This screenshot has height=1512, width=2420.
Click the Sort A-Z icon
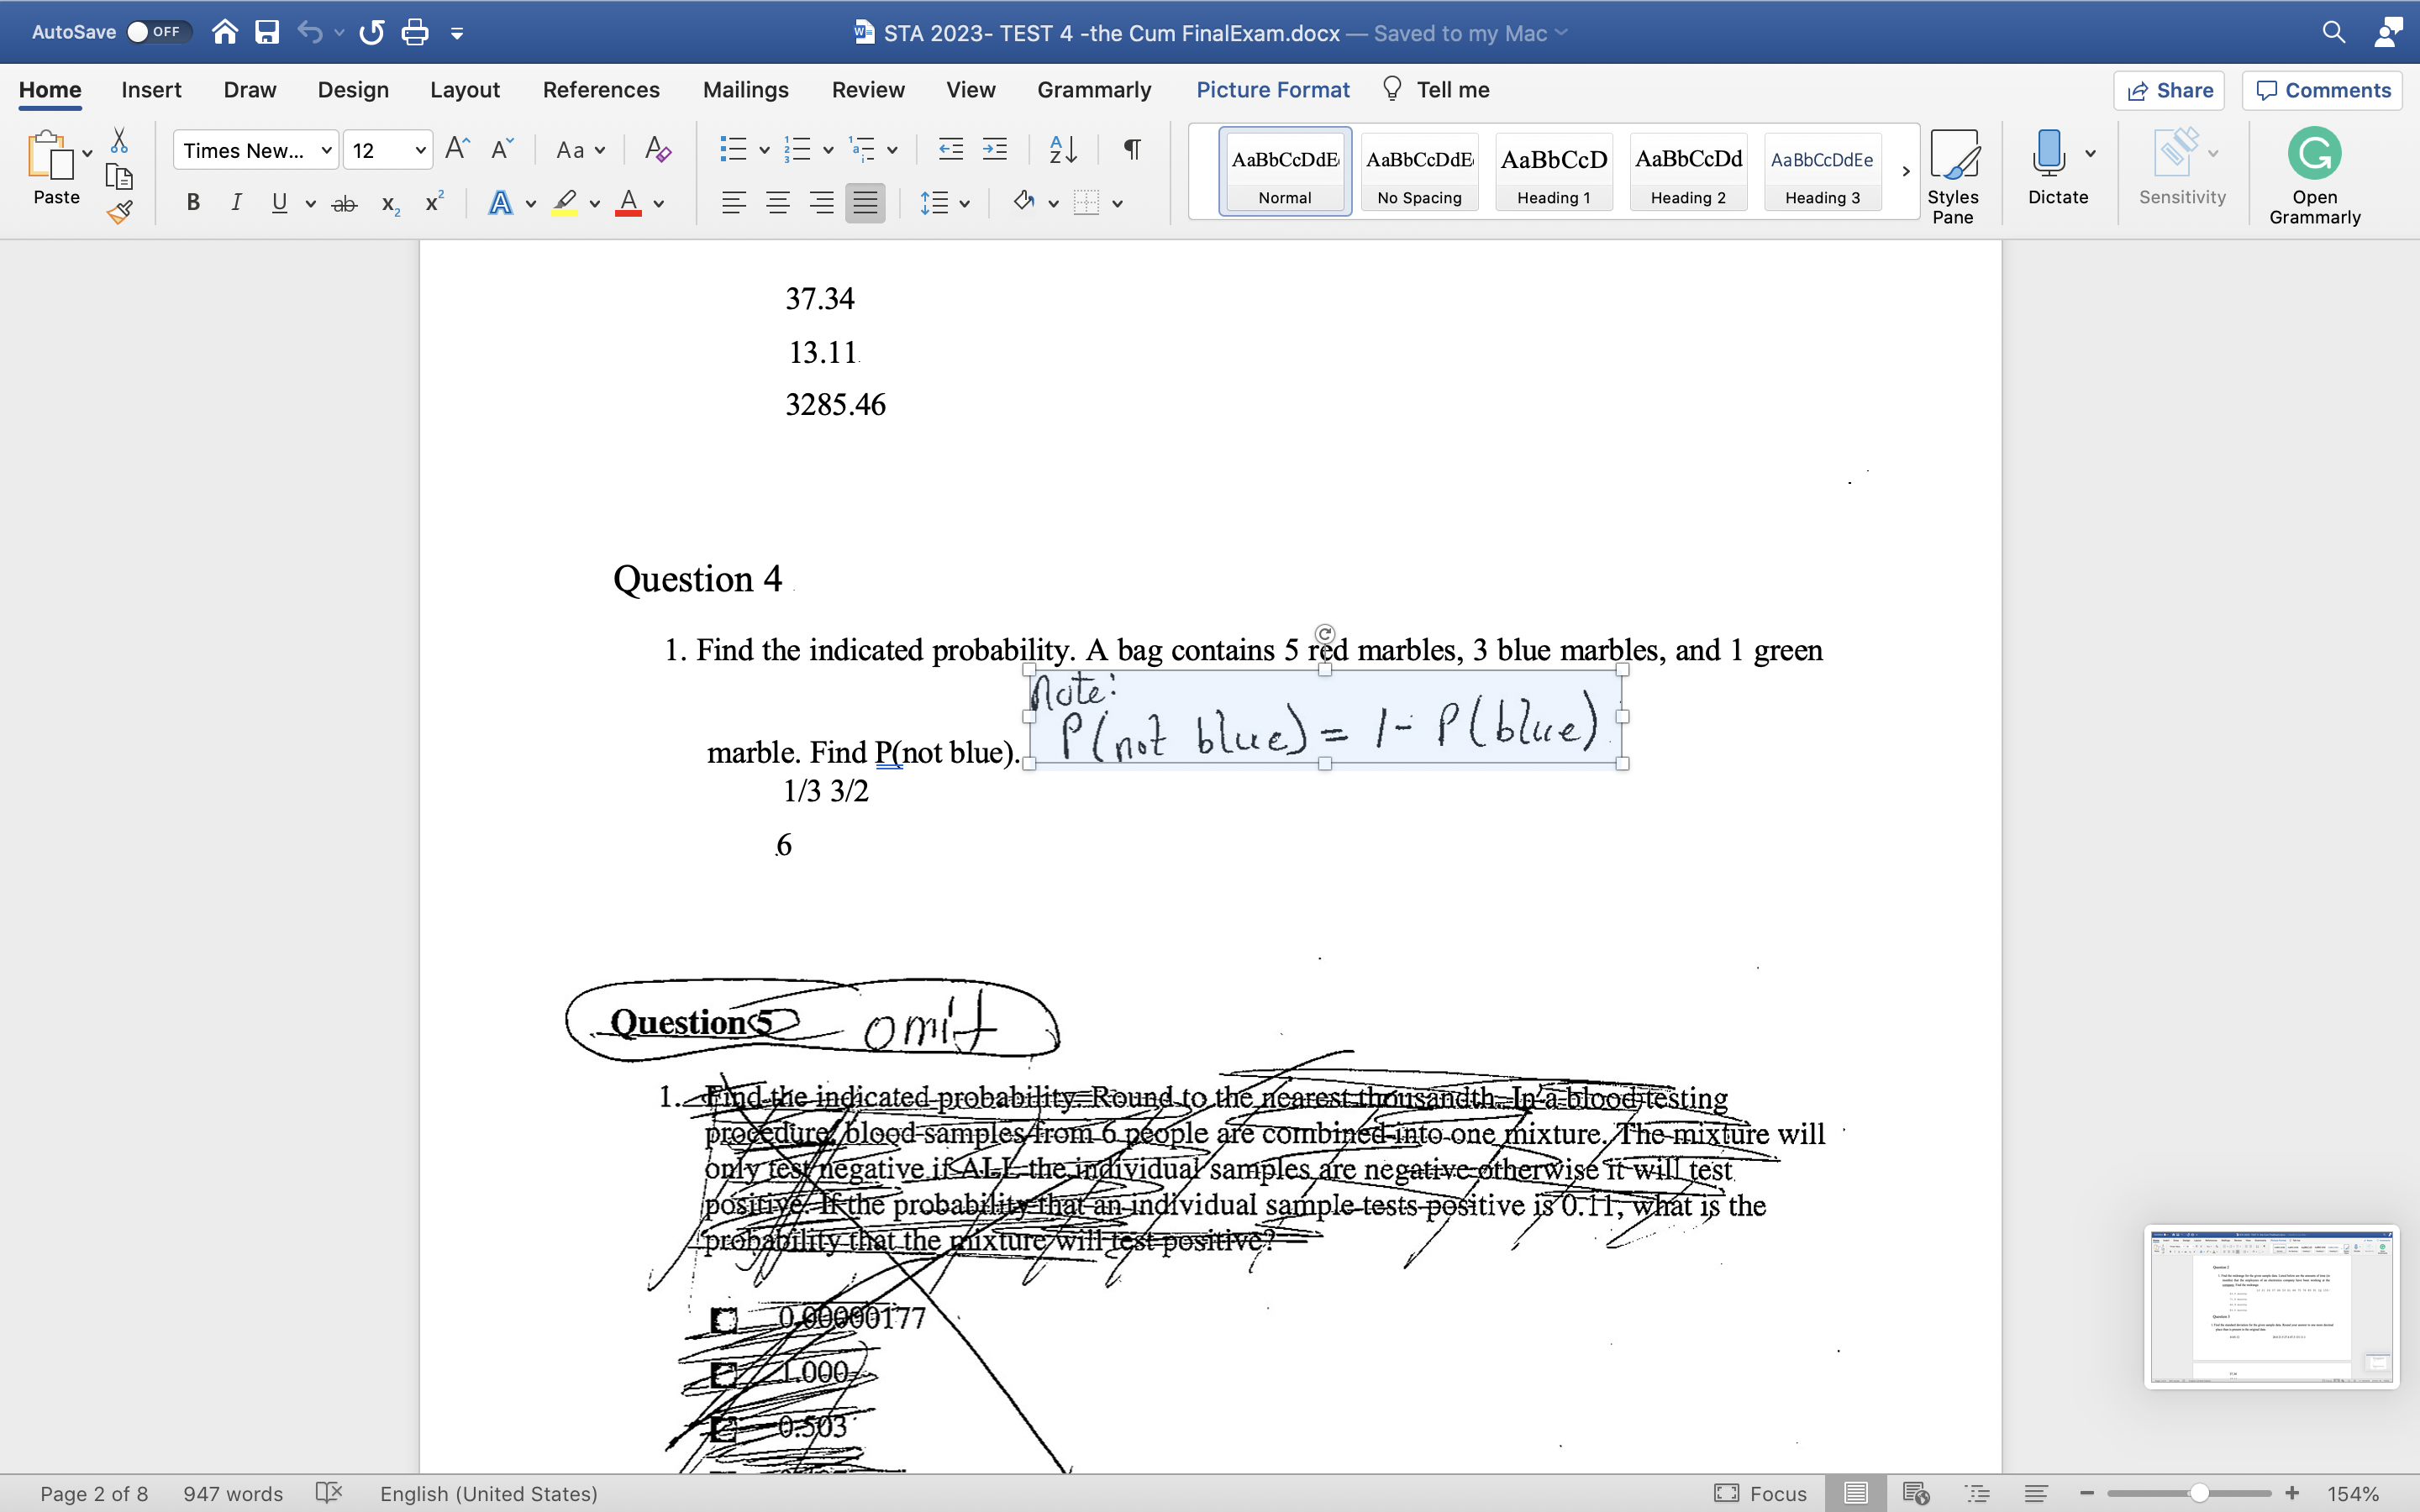coord(1062,150)
